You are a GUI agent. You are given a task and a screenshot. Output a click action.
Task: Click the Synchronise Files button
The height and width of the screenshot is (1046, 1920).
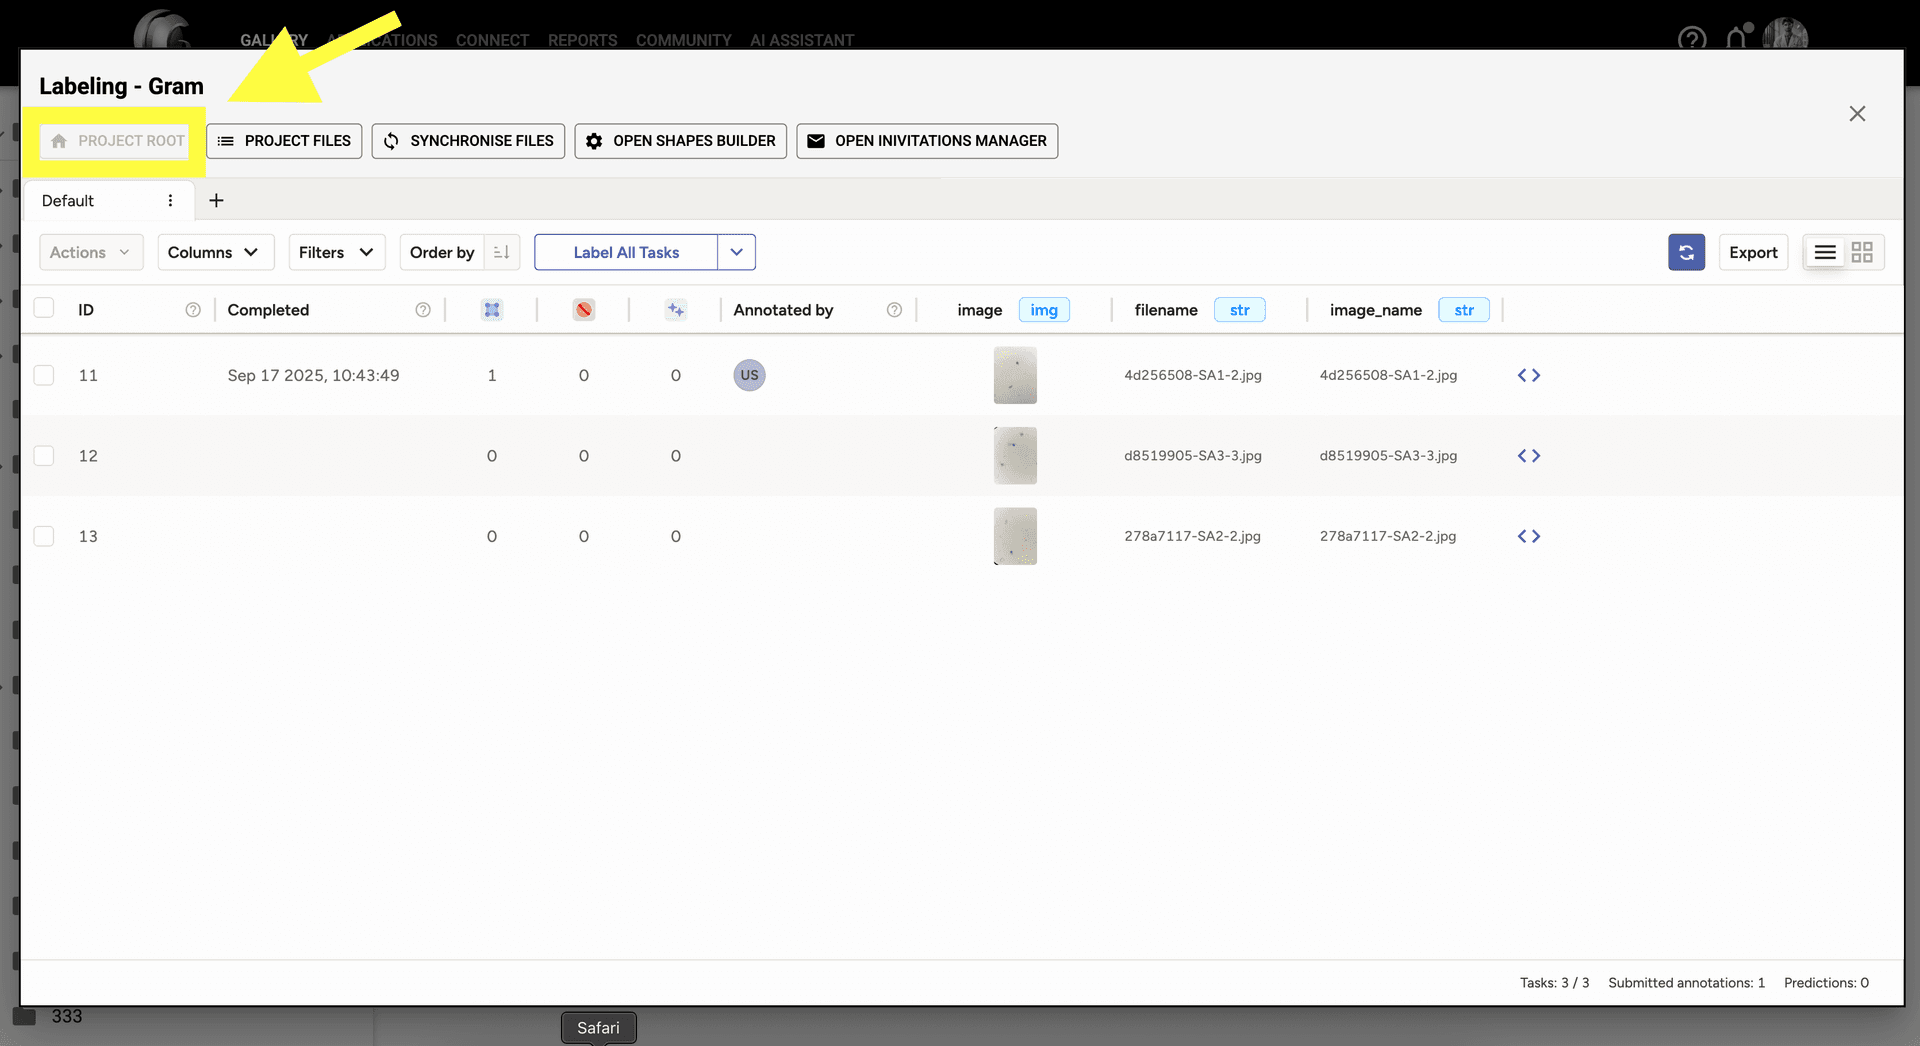tap(468, 141)
